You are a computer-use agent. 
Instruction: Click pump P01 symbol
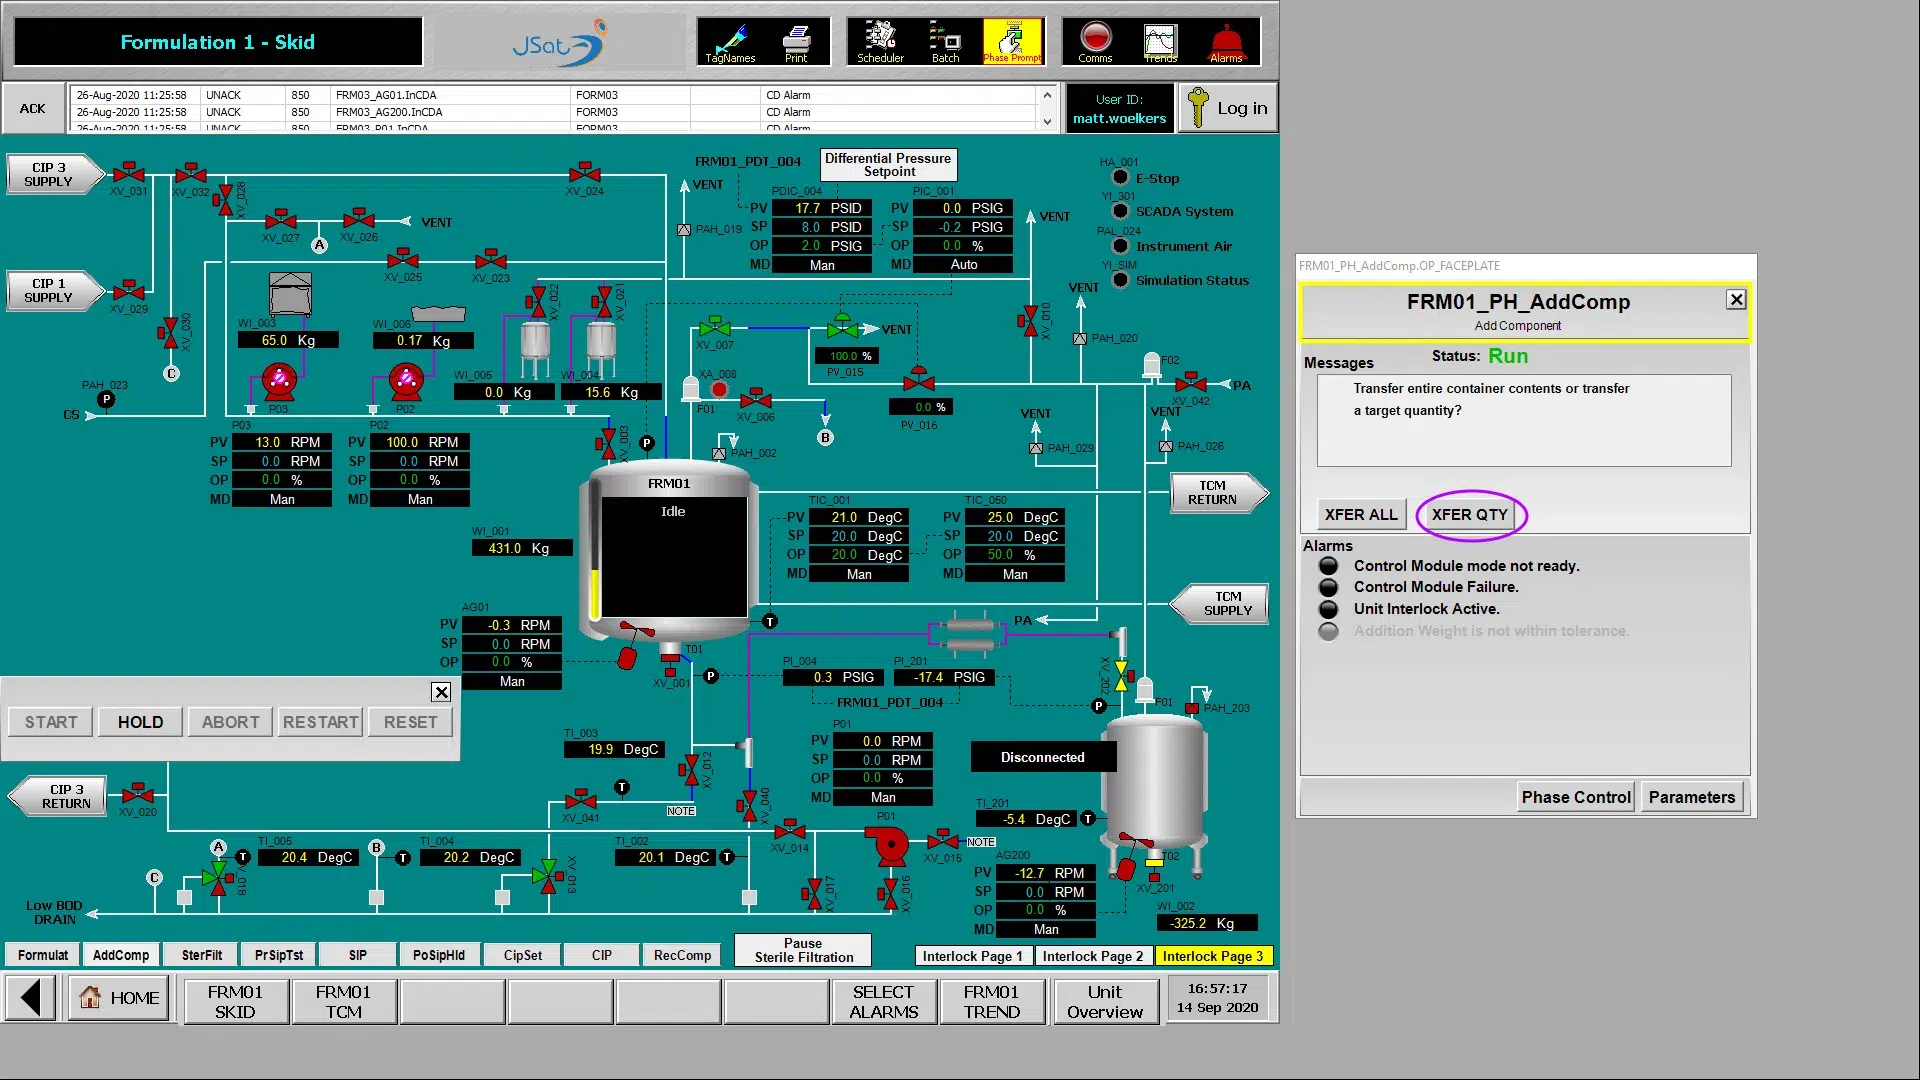pyautogui.click(x=888, y=846)
